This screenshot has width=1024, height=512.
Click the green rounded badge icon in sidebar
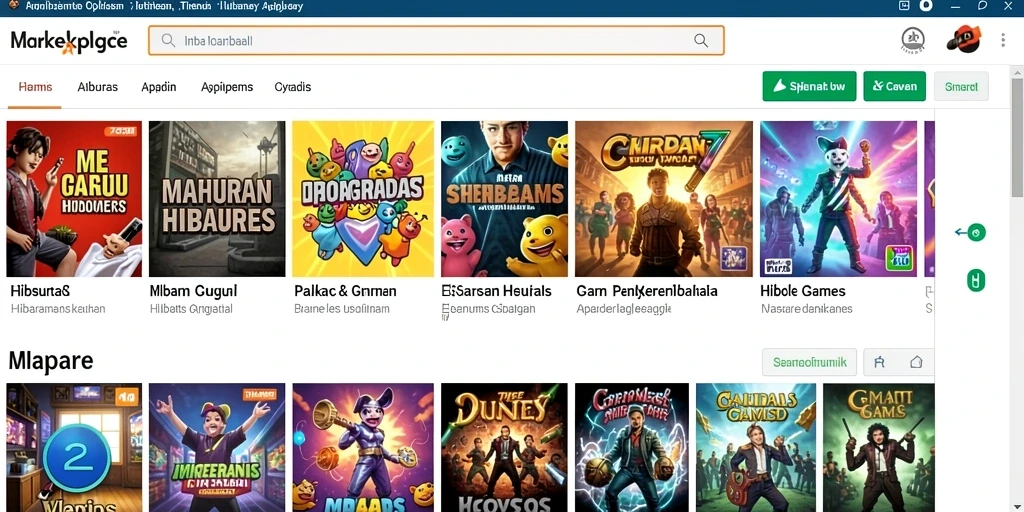[x=976, y=281]
